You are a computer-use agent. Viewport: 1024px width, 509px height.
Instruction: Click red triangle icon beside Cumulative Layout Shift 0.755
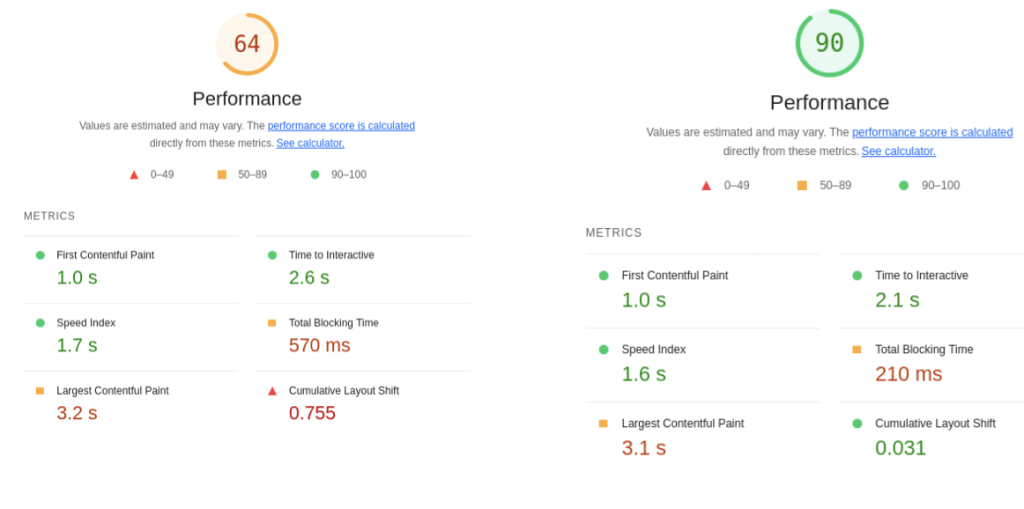(x=272, y=391)
